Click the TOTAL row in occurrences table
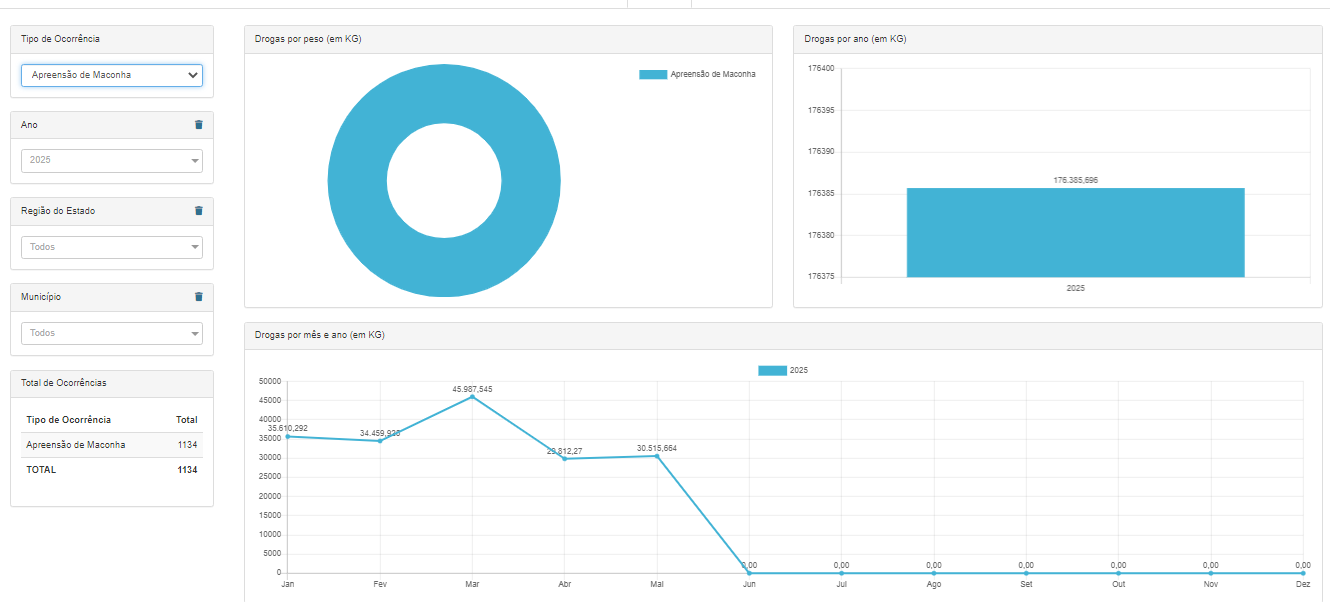This screenshot has height=602, width=1330. (x=111, y=470)
